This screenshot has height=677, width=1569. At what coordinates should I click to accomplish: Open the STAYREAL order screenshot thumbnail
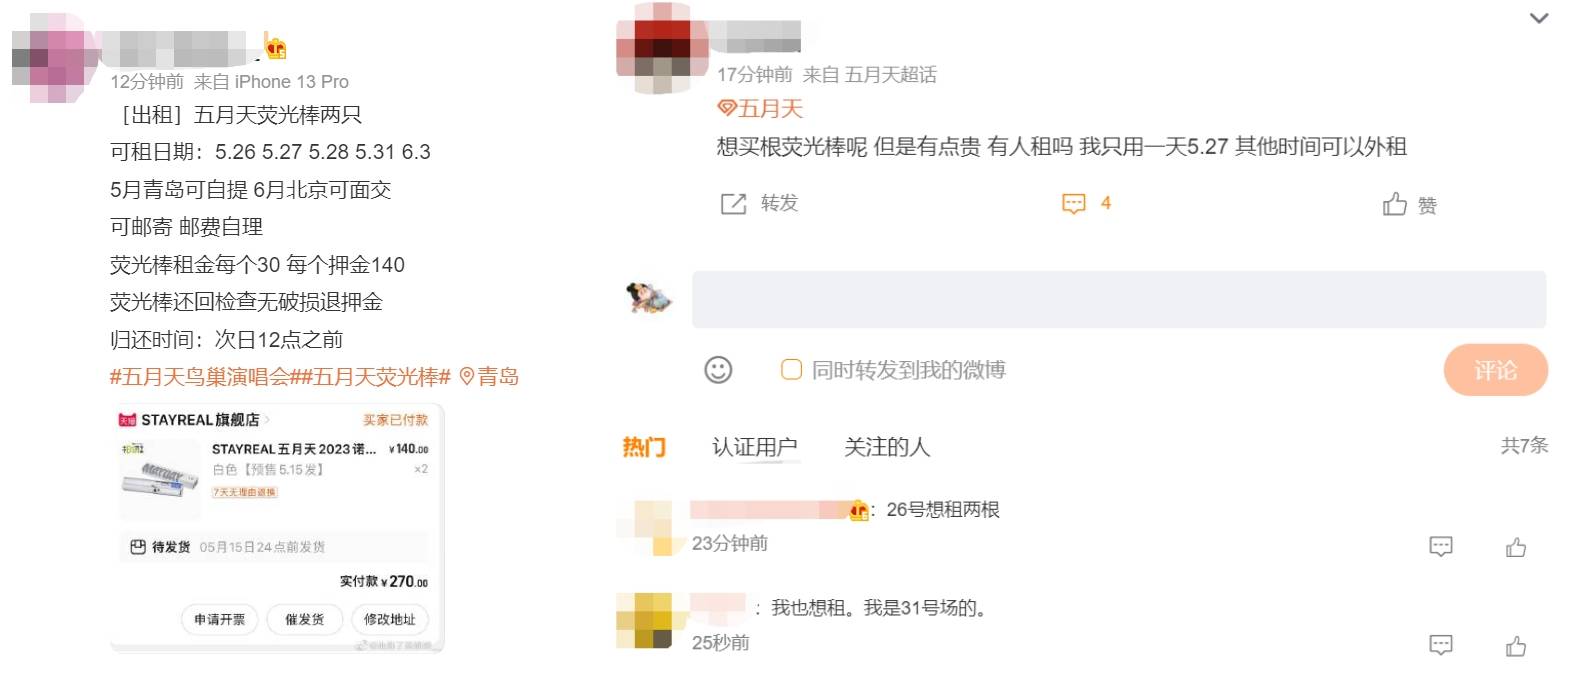(x=277, y=529)
